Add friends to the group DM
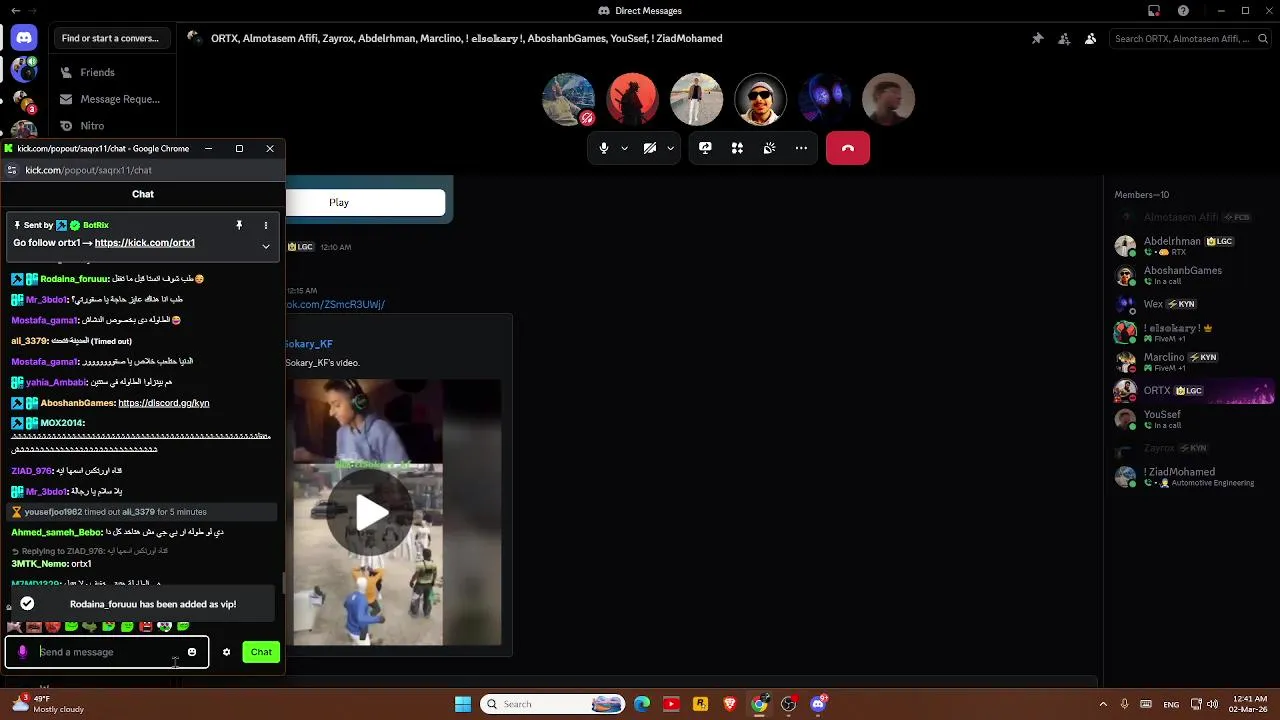Screen dimensions: 1280x720 click(1064, 38)
